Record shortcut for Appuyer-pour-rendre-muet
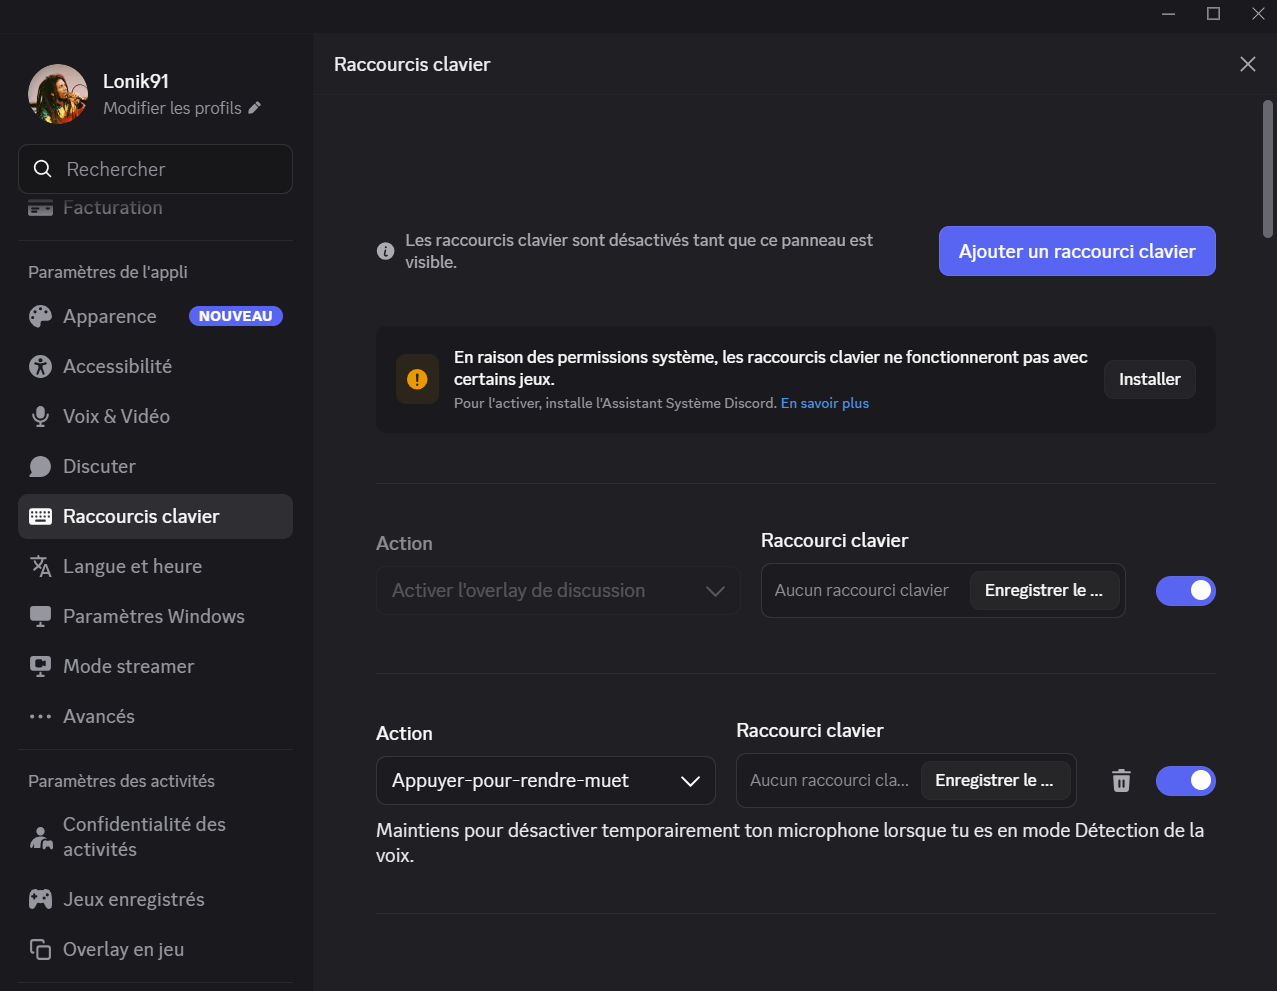 995,780
